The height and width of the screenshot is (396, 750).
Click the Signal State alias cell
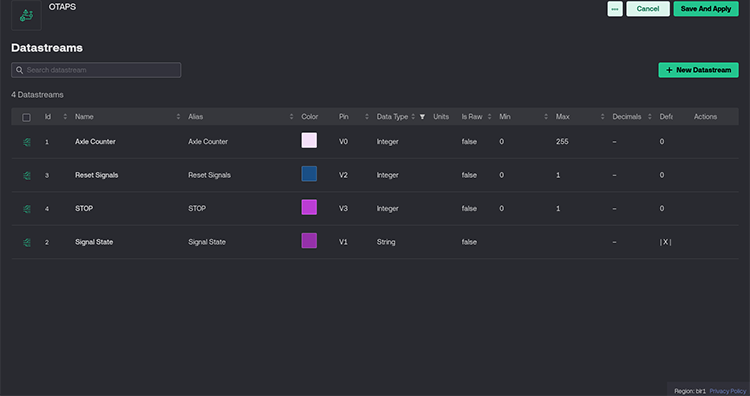(x=207, y=242)
